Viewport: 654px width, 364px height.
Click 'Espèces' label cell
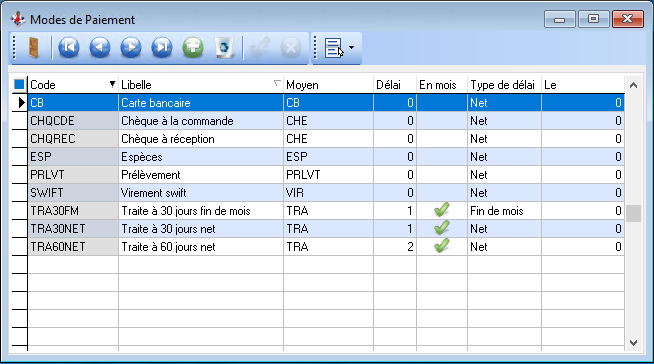[201, 157]
